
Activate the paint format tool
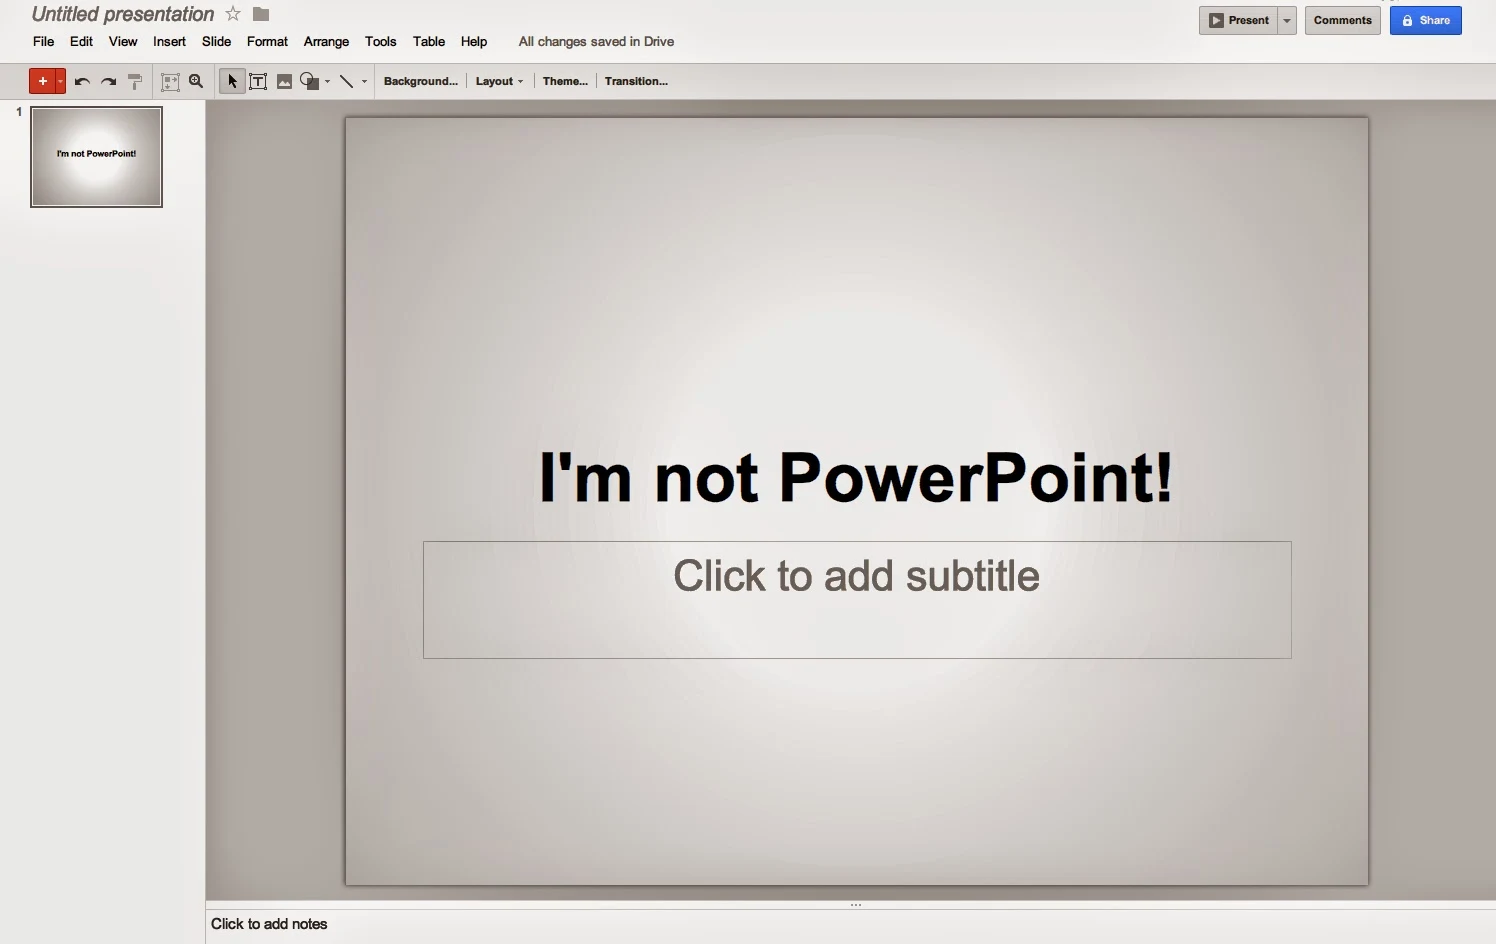(135, 82)
